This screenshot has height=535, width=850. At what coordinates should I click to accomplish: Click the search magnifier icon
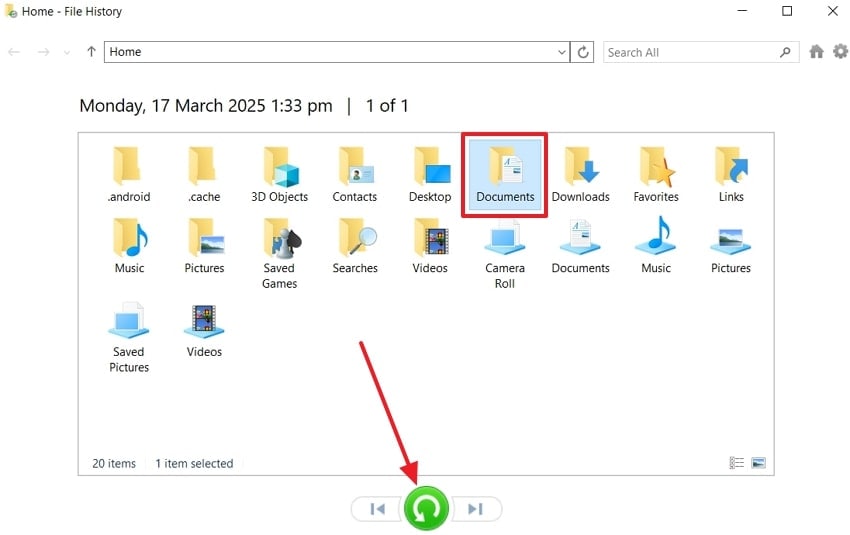(x=785, y=52)
